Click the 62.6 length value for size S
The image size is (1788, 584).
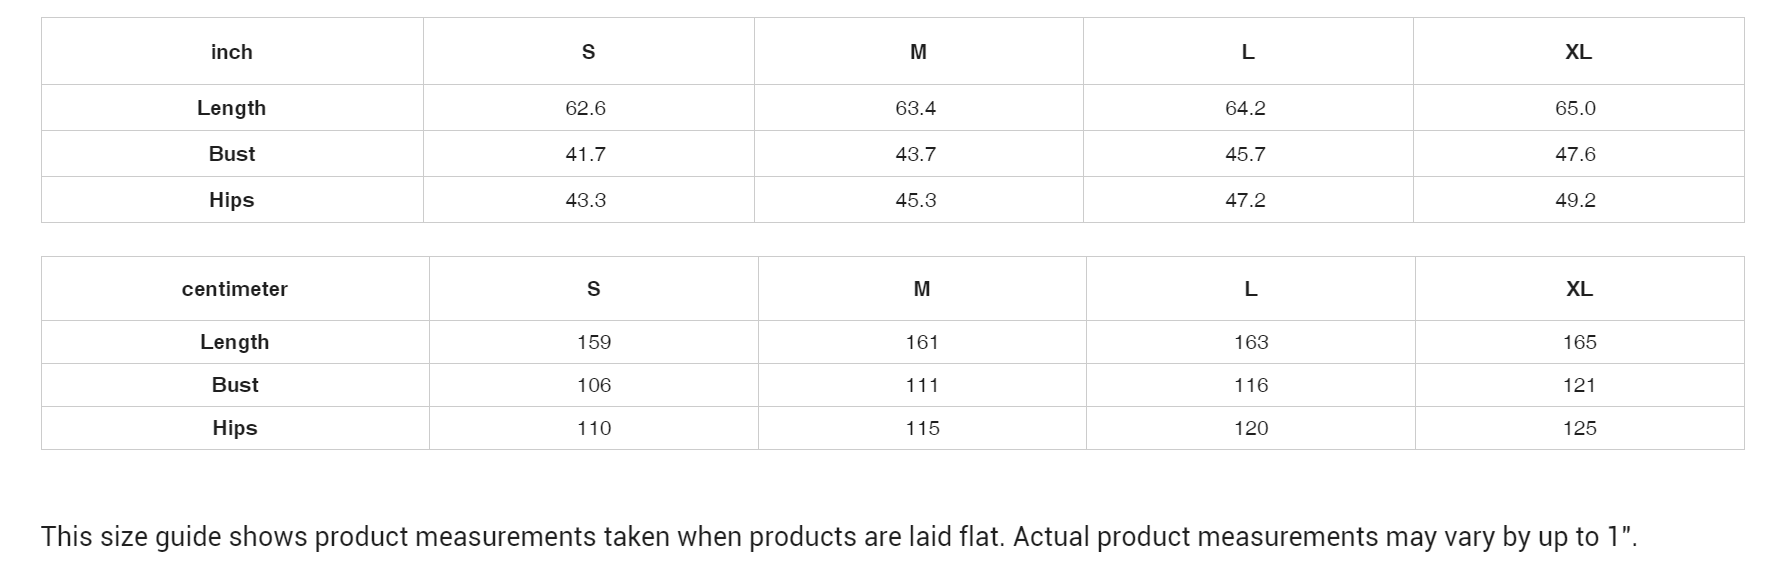coord(586,108)
